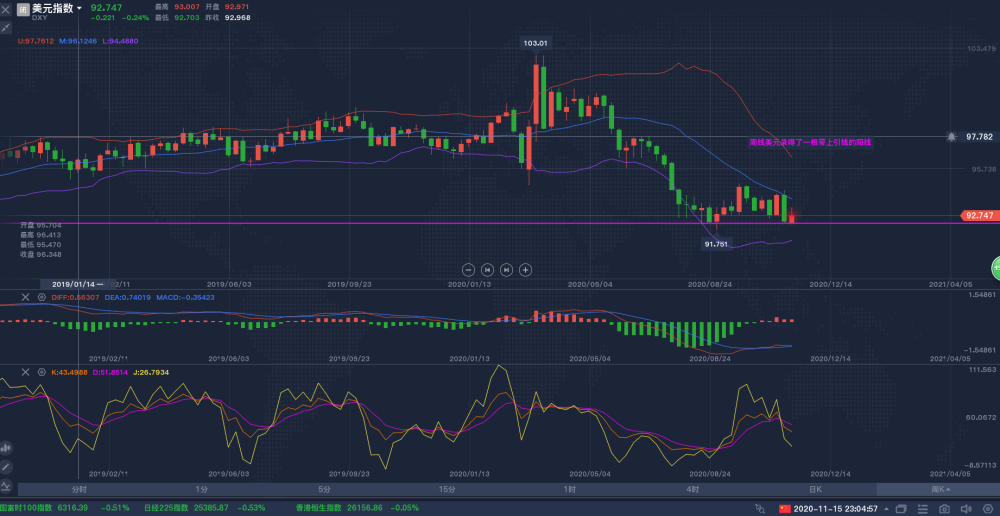Close the KDJ indicator panel
The height and width of the screenshot is (516, 1000).
(26, 372)
